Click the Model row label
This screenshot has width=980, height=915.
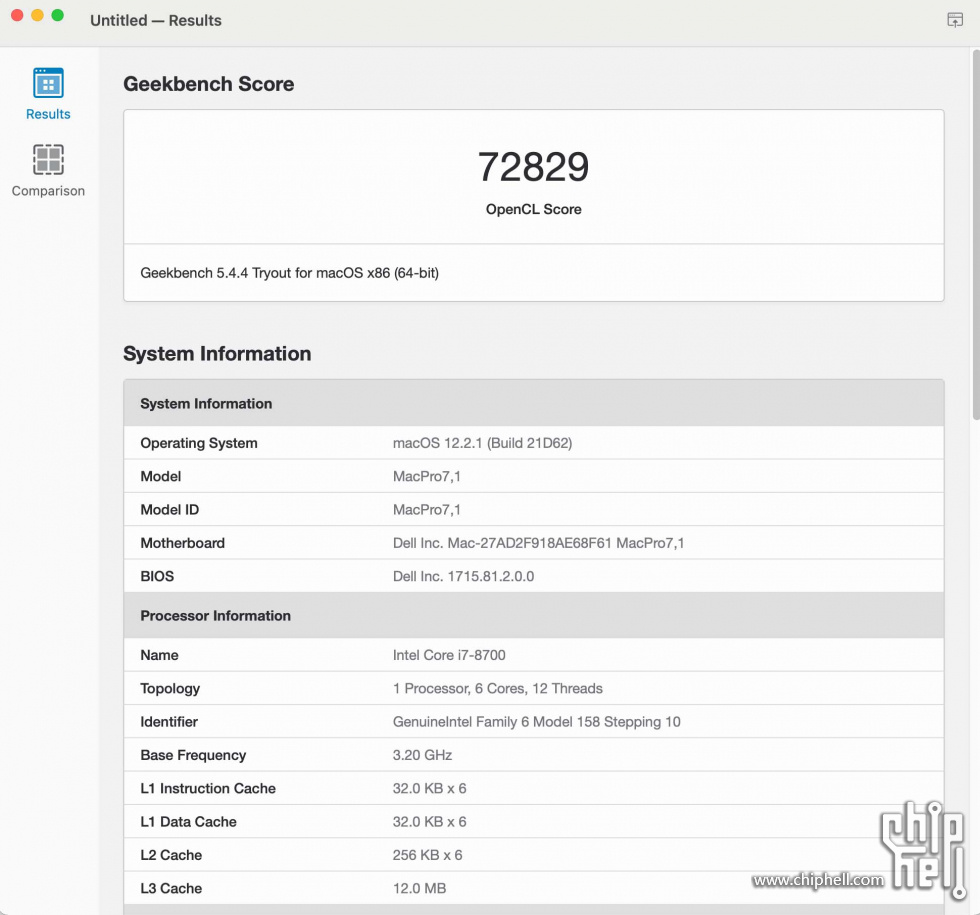pos(161,476)
